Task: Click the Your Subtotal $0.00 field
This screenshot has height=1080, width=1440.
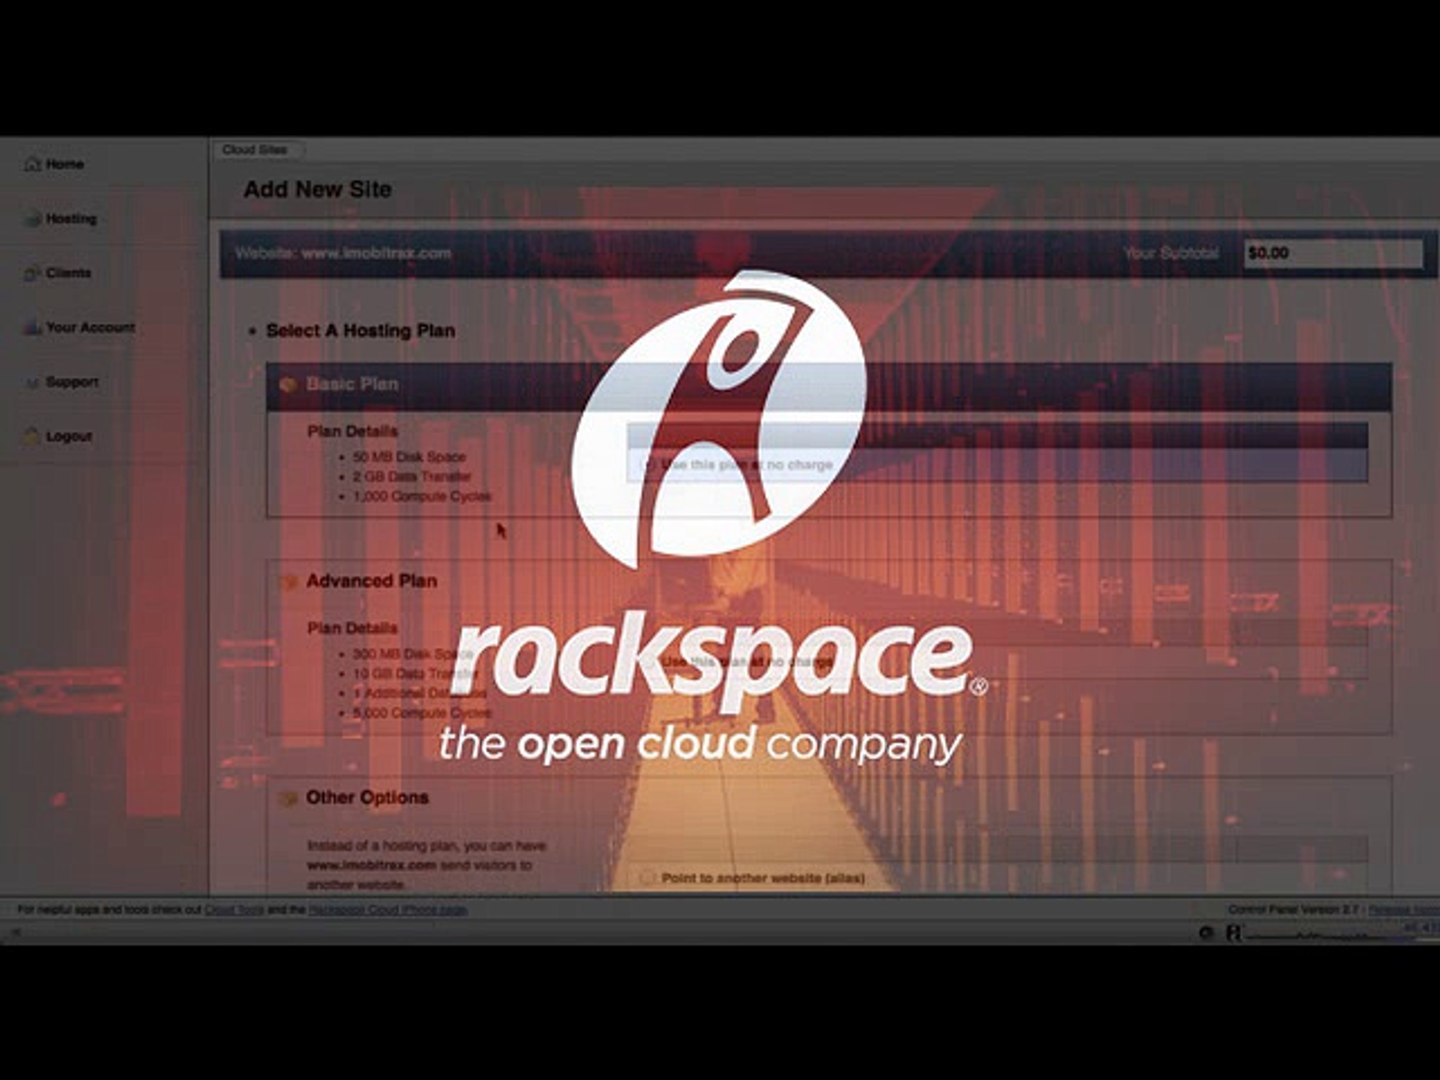Action: click(x=1333, y=253)
